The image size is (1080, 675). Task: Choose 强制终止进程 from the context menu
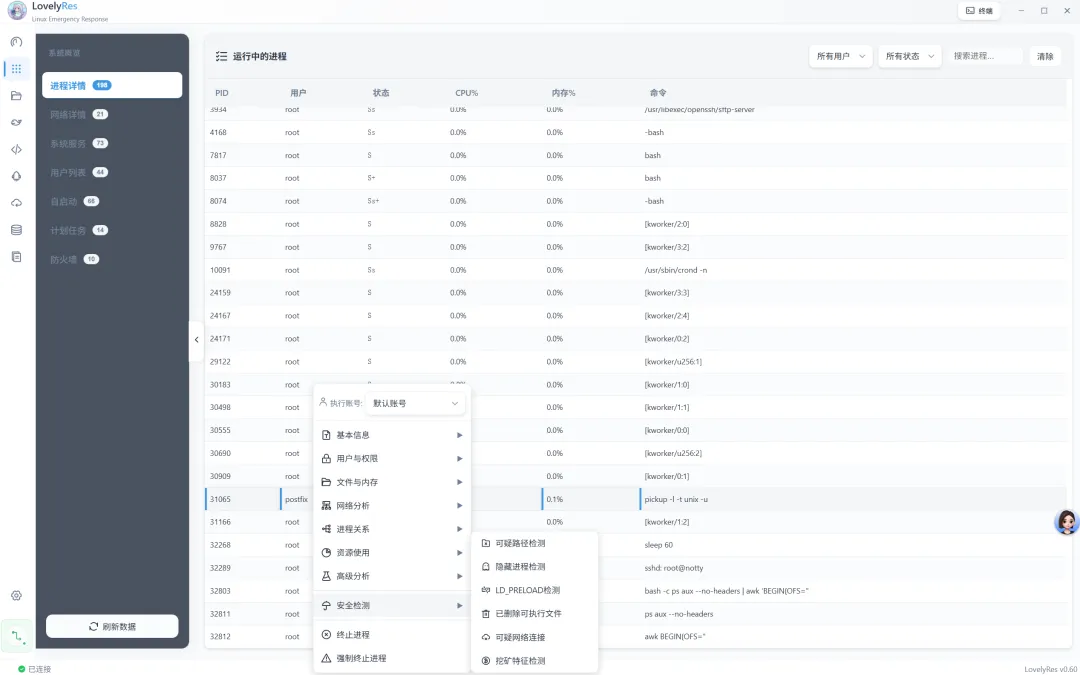[x=392, y=658]
